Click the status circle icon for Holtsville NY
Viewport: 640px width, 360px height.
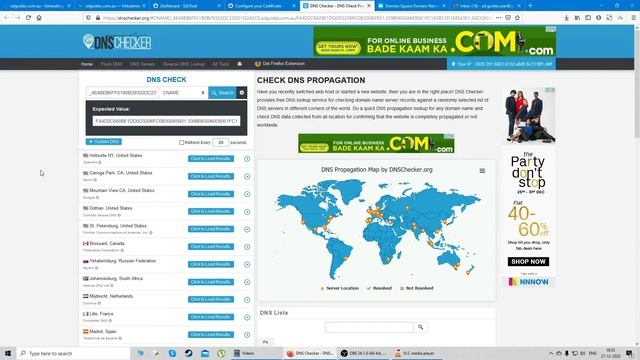247,159
